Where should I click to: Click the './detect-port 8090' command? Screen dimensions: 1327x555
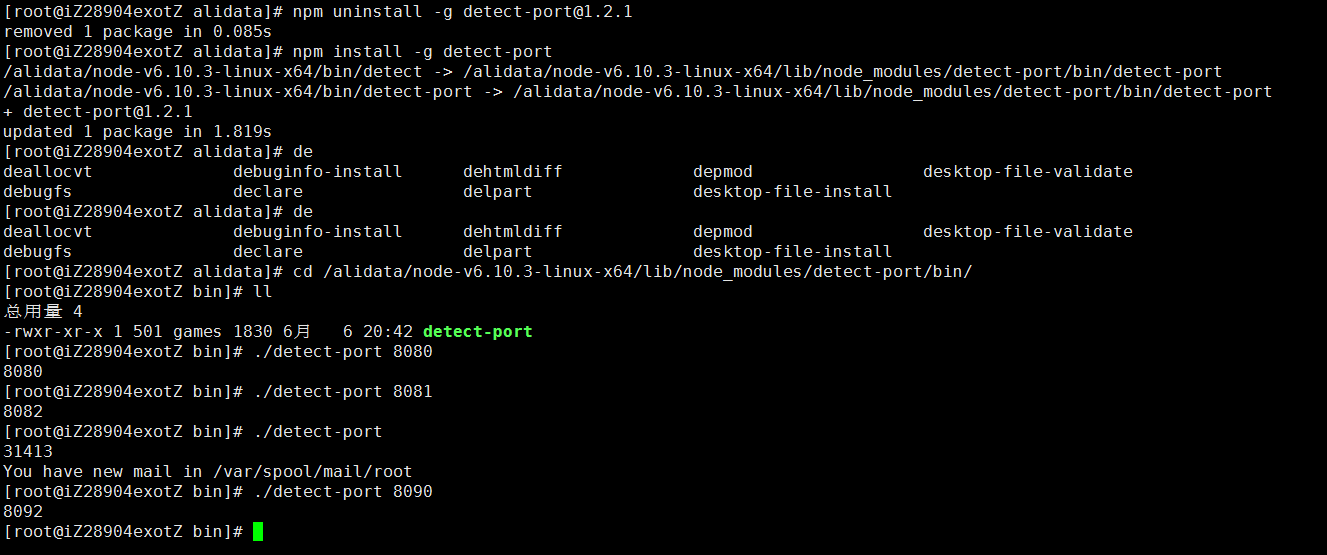click(343, 491)
